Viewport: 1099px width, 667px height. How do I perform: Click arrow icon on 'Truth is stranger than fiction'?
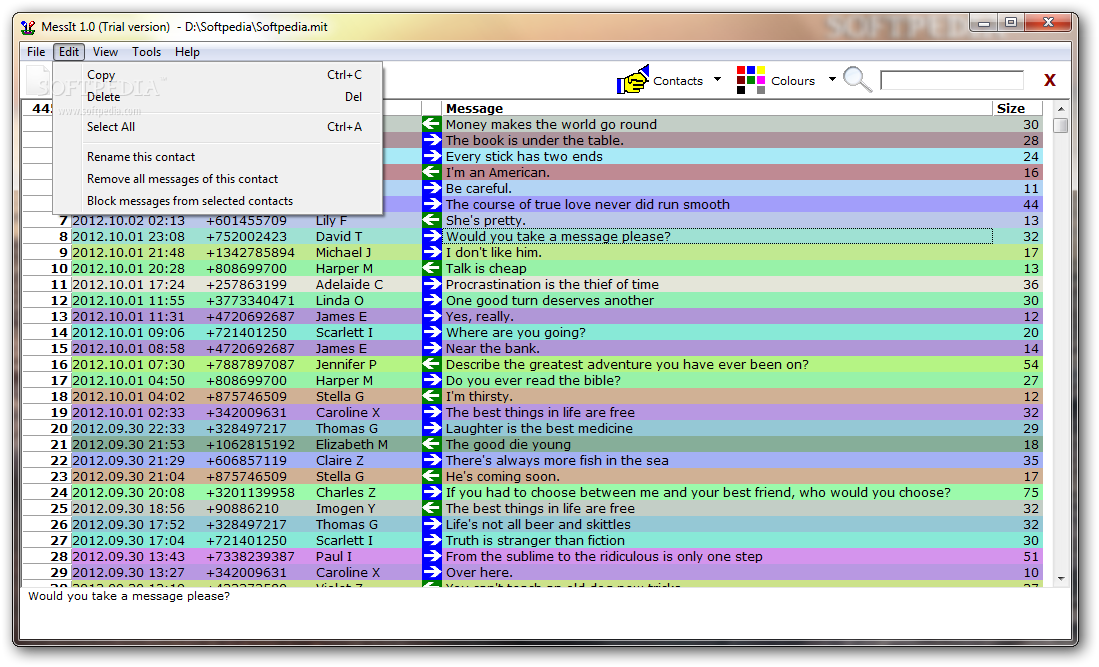(432, 540)
